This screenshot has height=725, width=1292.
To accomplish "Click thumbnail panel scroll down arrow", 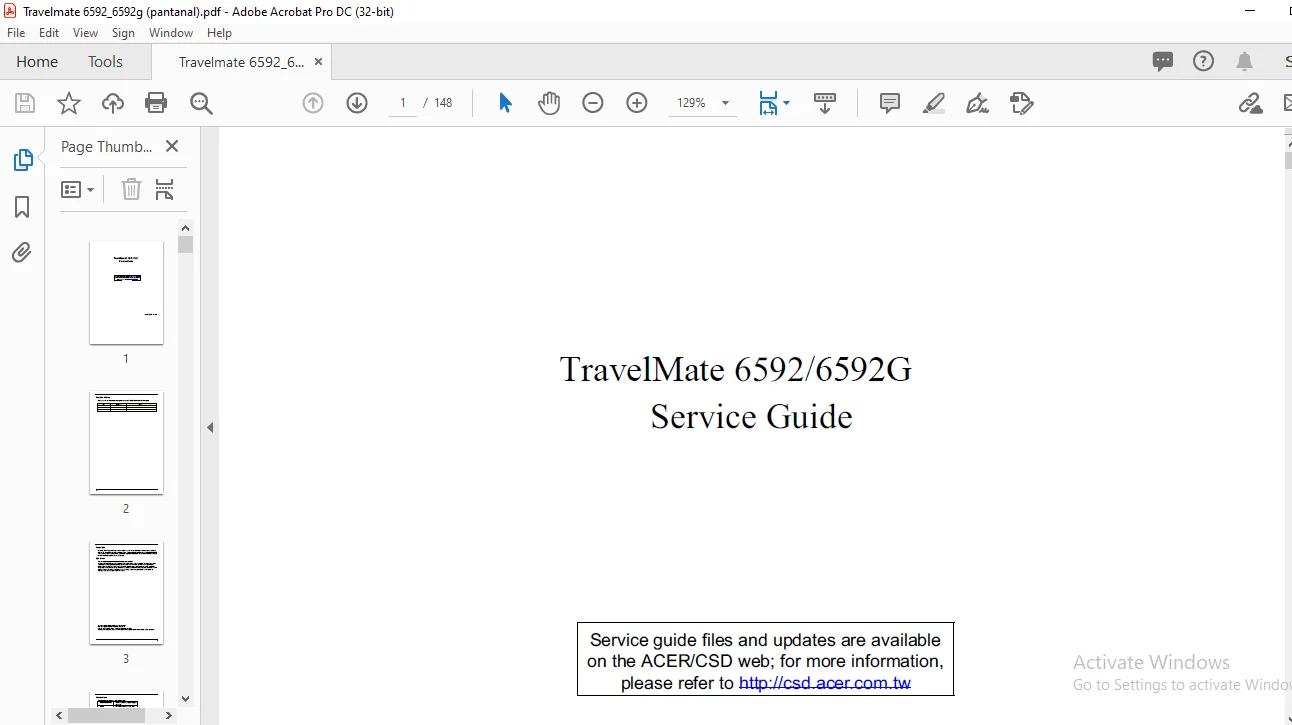I will [185, 699].
